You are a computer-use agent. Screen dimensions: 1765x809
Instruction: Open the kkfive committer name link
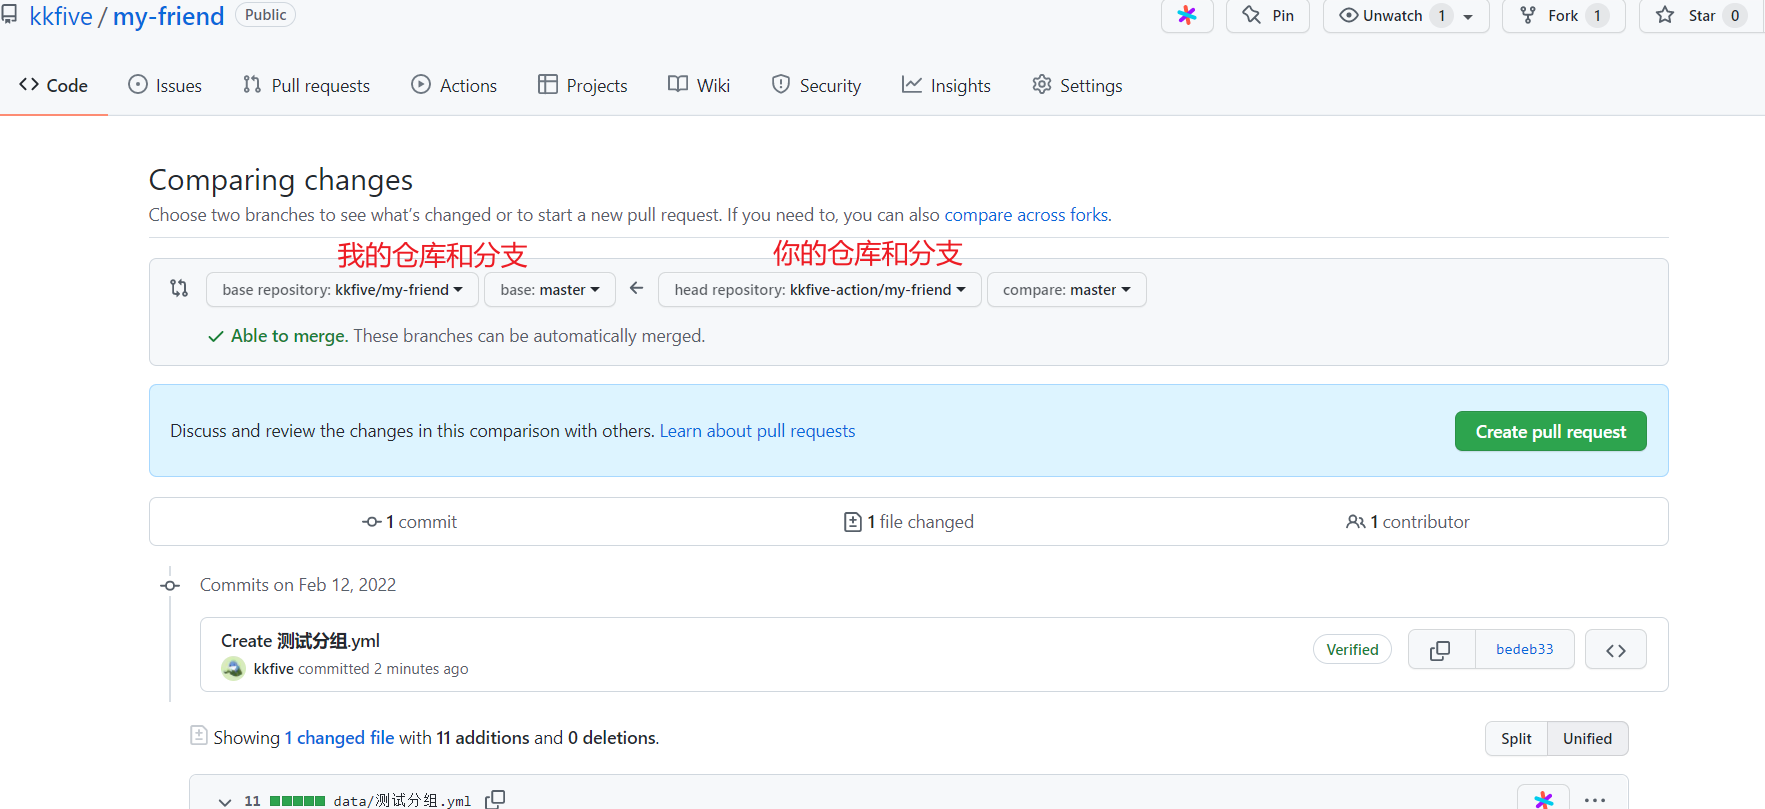(x=273, y=669)
